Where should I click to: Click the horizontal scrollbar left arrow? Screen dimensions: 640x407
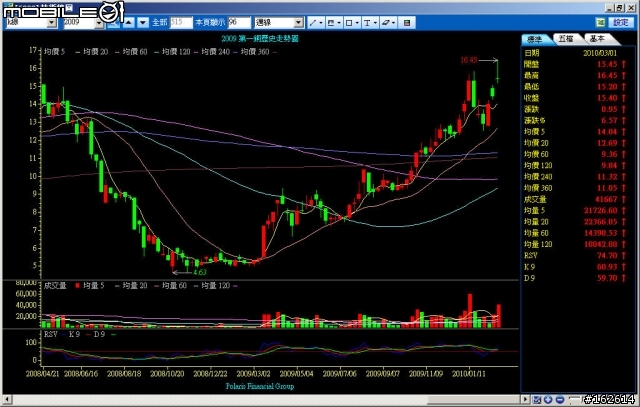click(x=7, y=399)
